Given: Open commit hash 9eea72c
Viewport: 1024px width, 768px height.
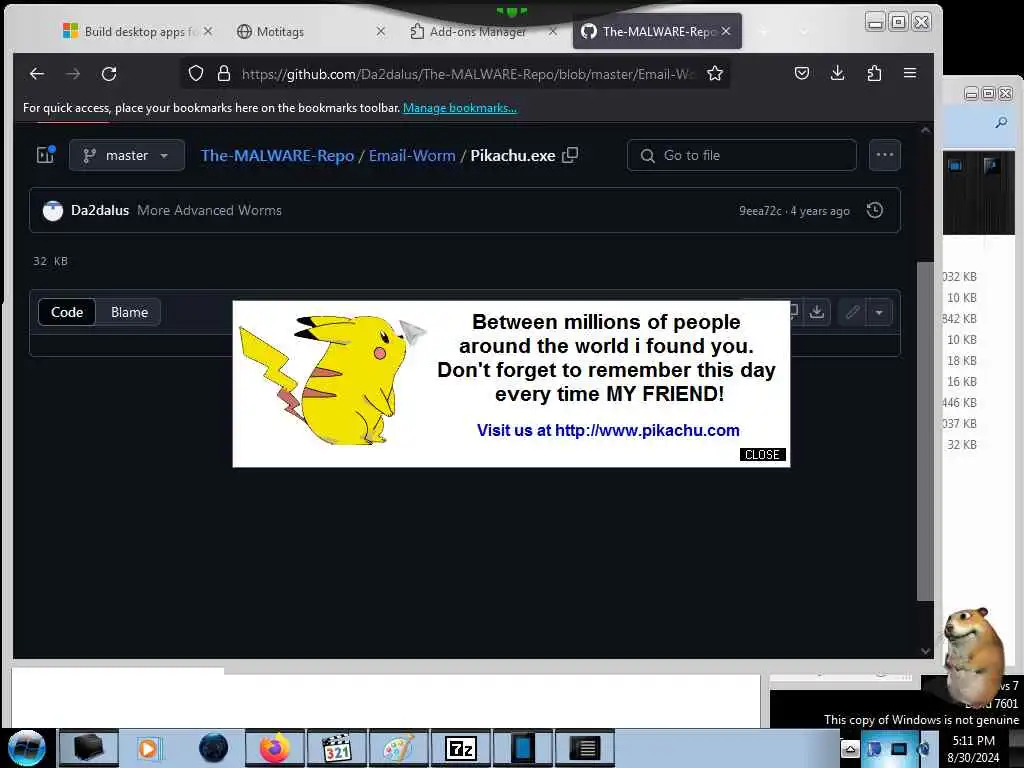Looking at the screenshot, I should coord(760,211).
